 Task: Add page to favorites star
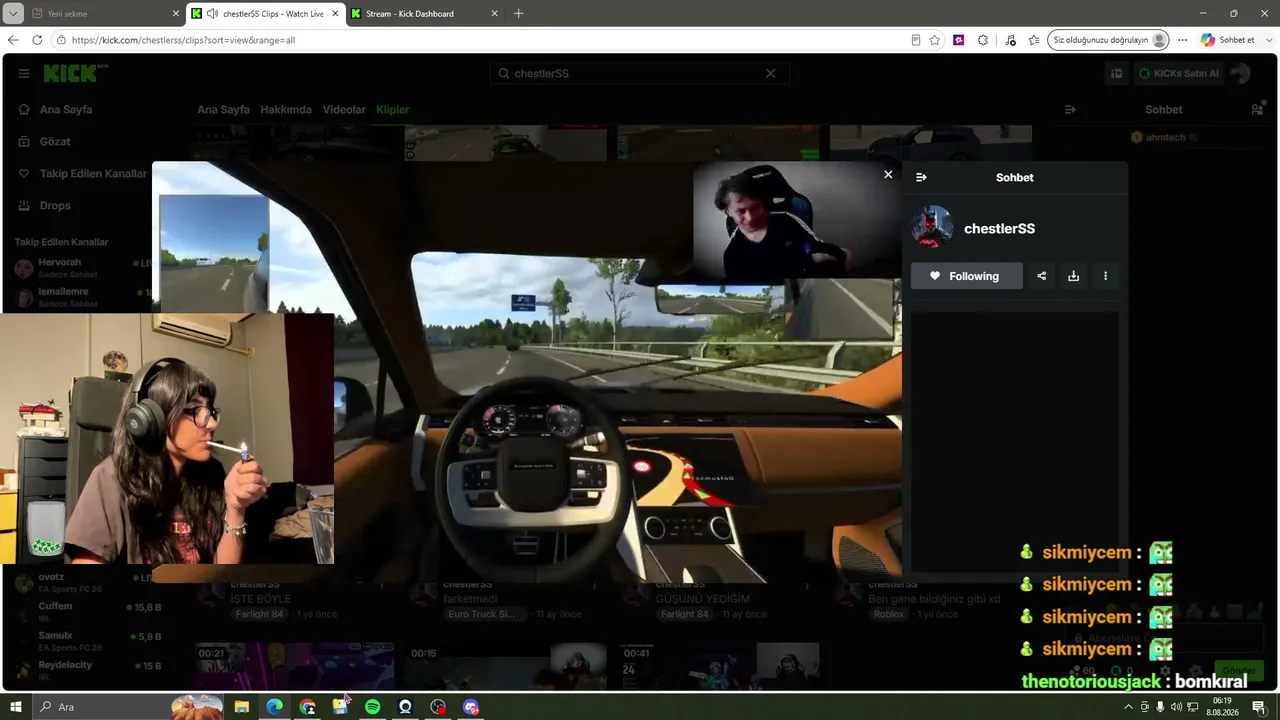point(935,40)
